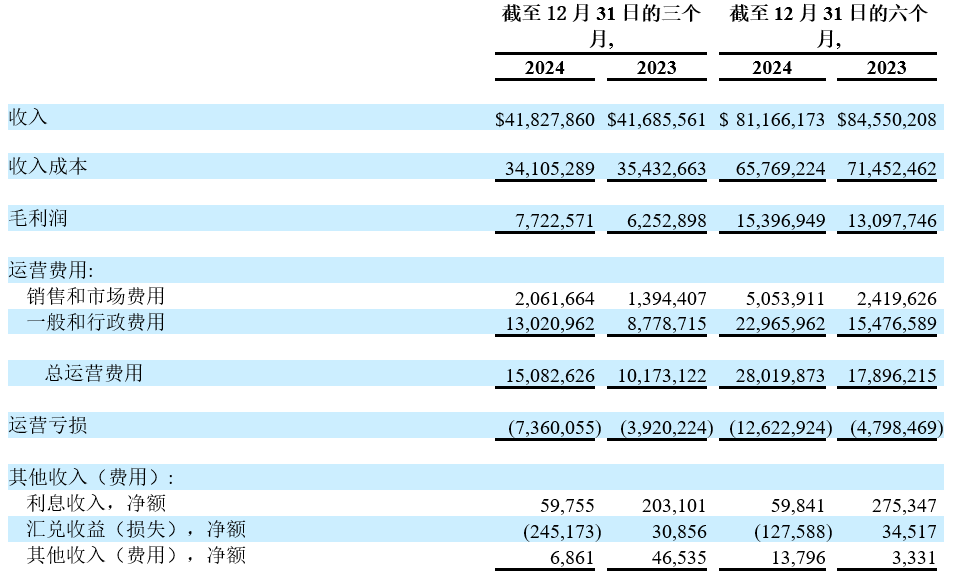Select the 收入成本 row label

(48, 166)
